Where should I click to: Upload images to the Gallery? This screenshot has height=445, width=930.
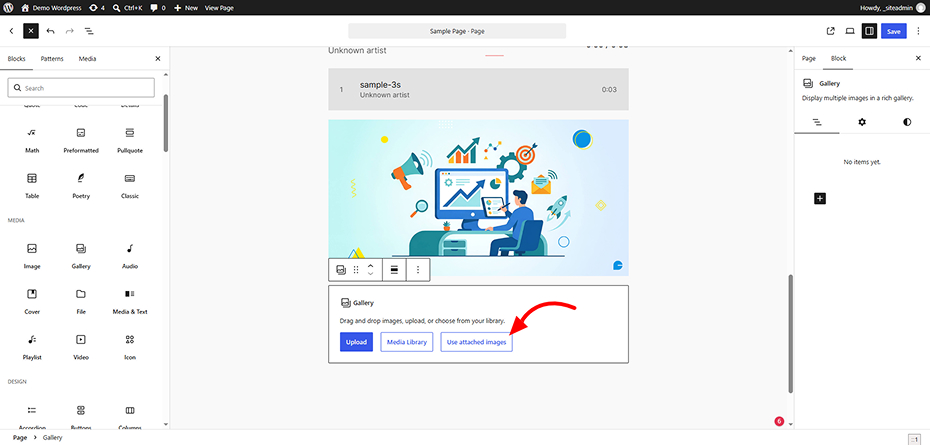(x=356, y=342)
